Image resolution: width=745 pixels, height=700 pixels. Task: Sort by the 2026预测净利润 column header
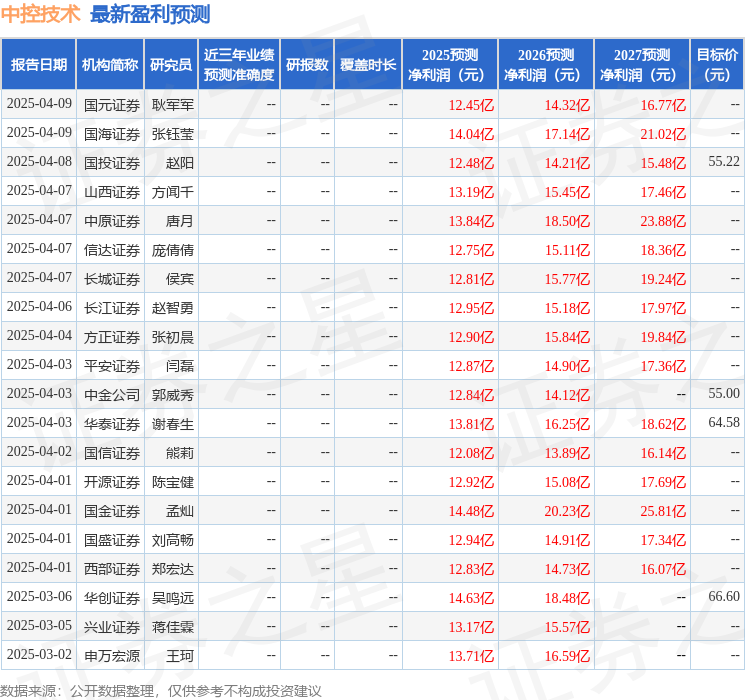coord(546,65)
